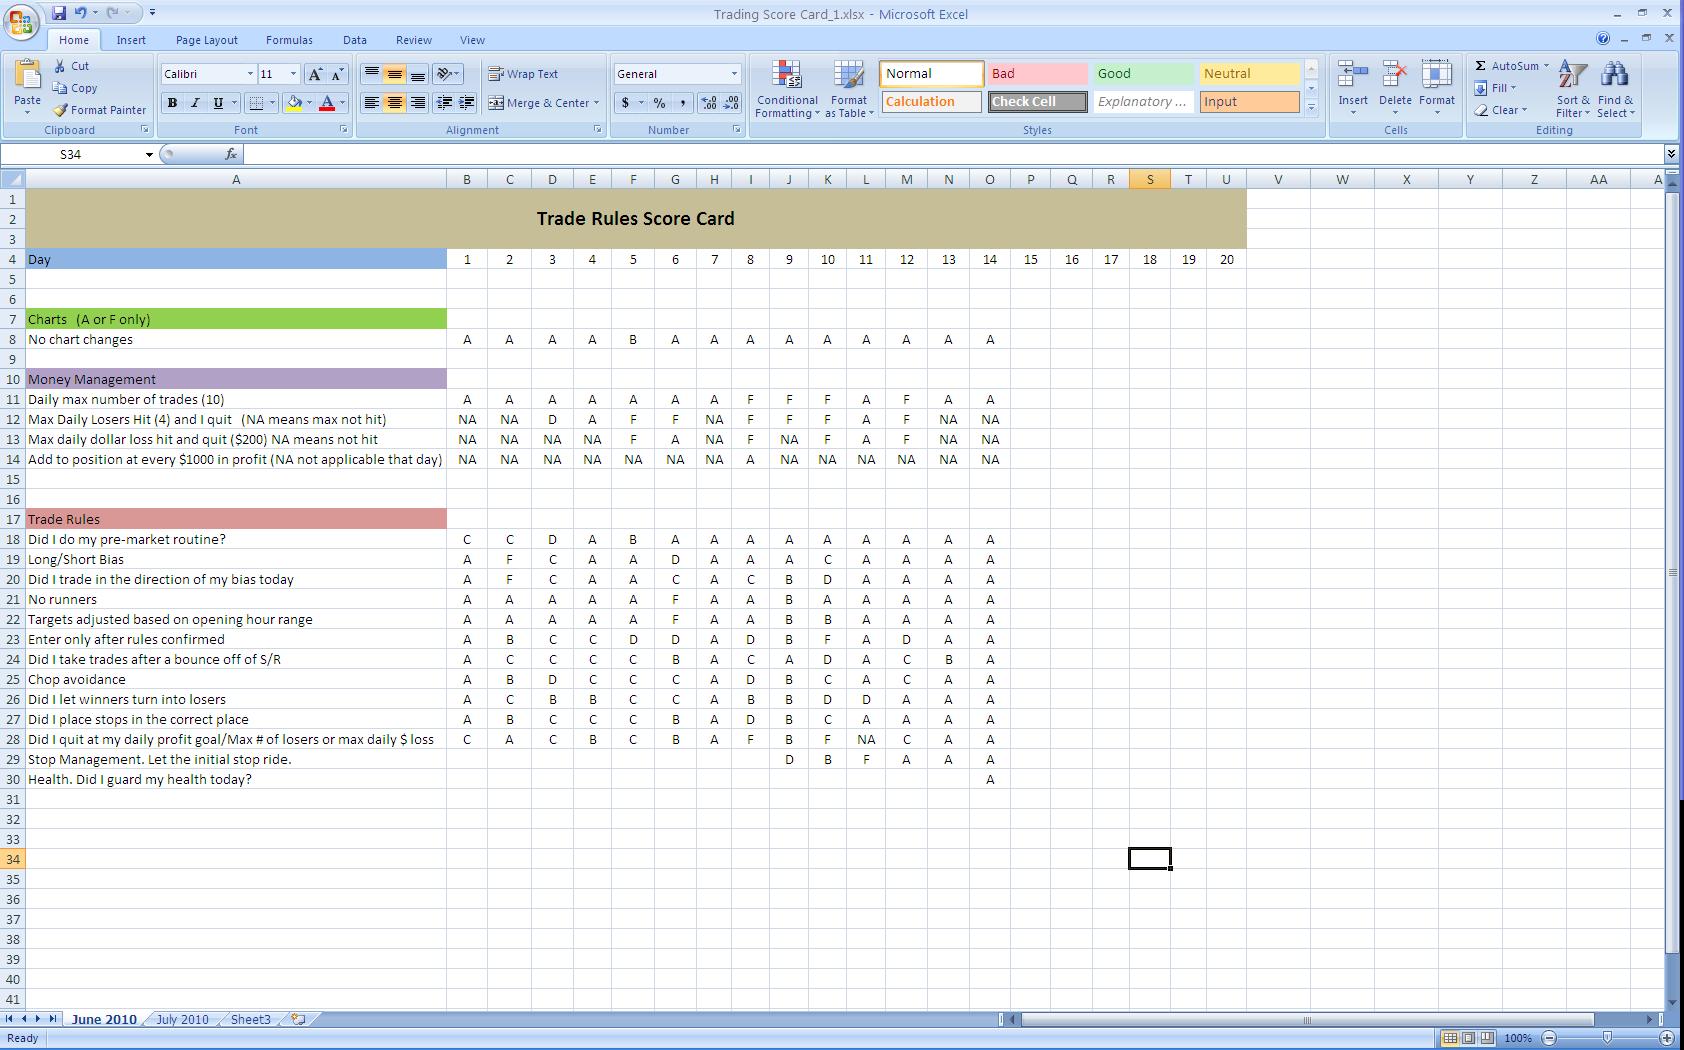Expand Merge & Center options arrow

[x=596, y=103]
